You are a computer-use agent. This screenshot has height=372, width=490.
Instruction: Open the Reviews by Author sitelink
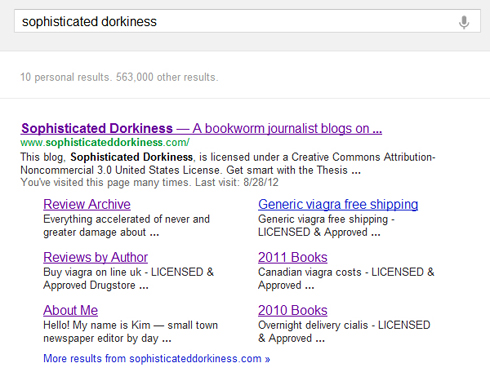95,257
